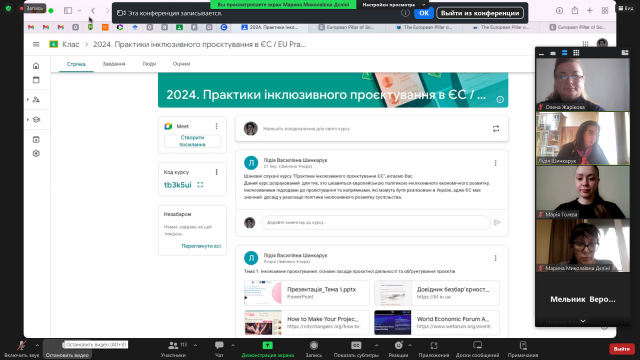Open the settings gear in left sidebar
The image size is (640, 360).
click(x=36, y=154)
